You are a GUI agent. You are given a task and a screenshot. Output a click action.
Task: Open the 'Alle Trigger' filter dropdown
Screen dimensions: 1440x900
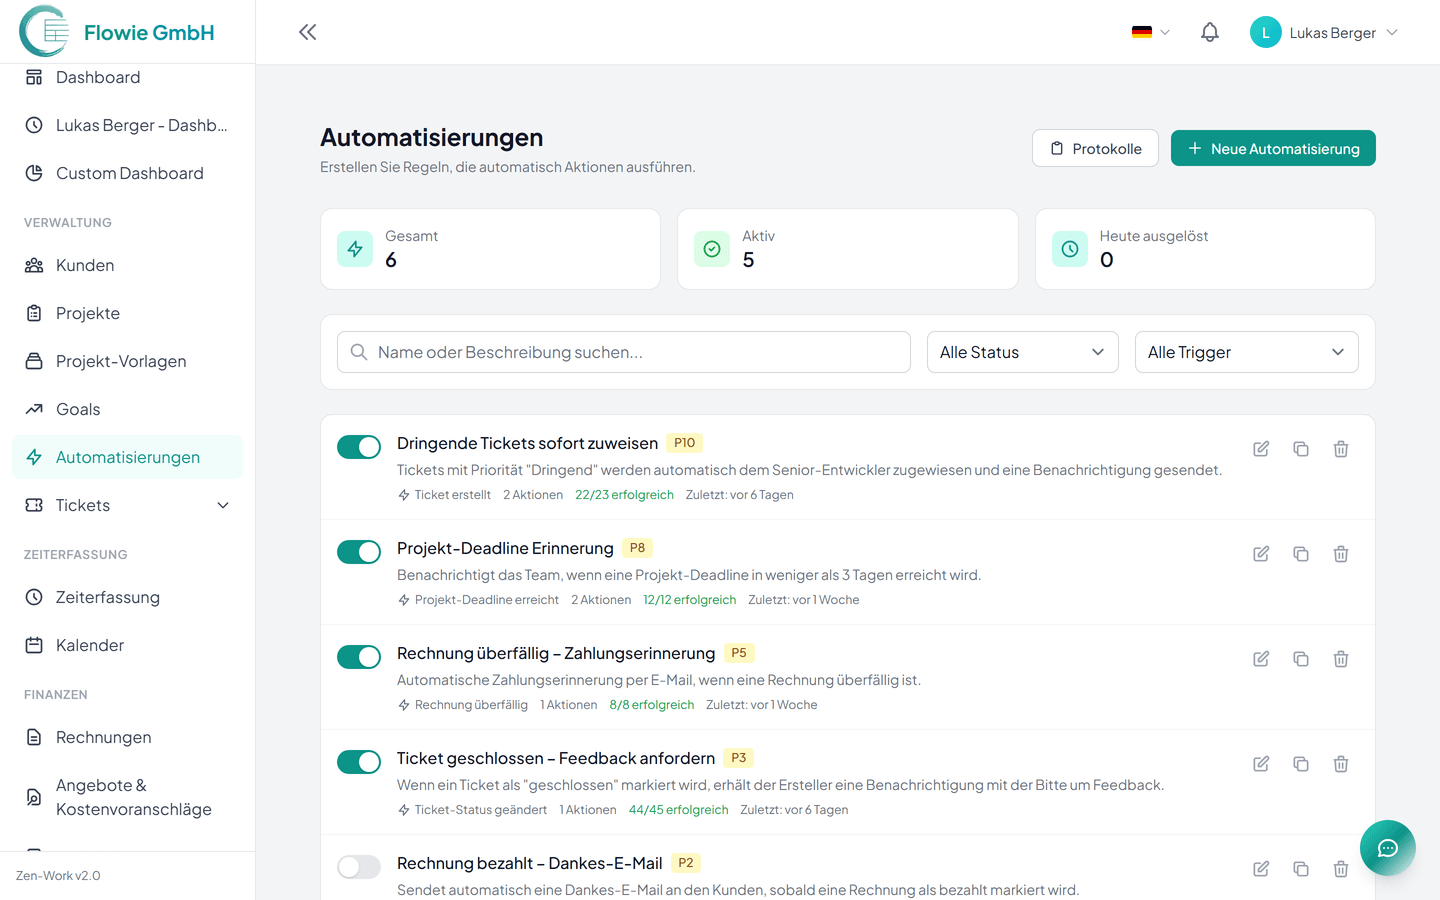pyautogui.click(x=1246, y=351)
